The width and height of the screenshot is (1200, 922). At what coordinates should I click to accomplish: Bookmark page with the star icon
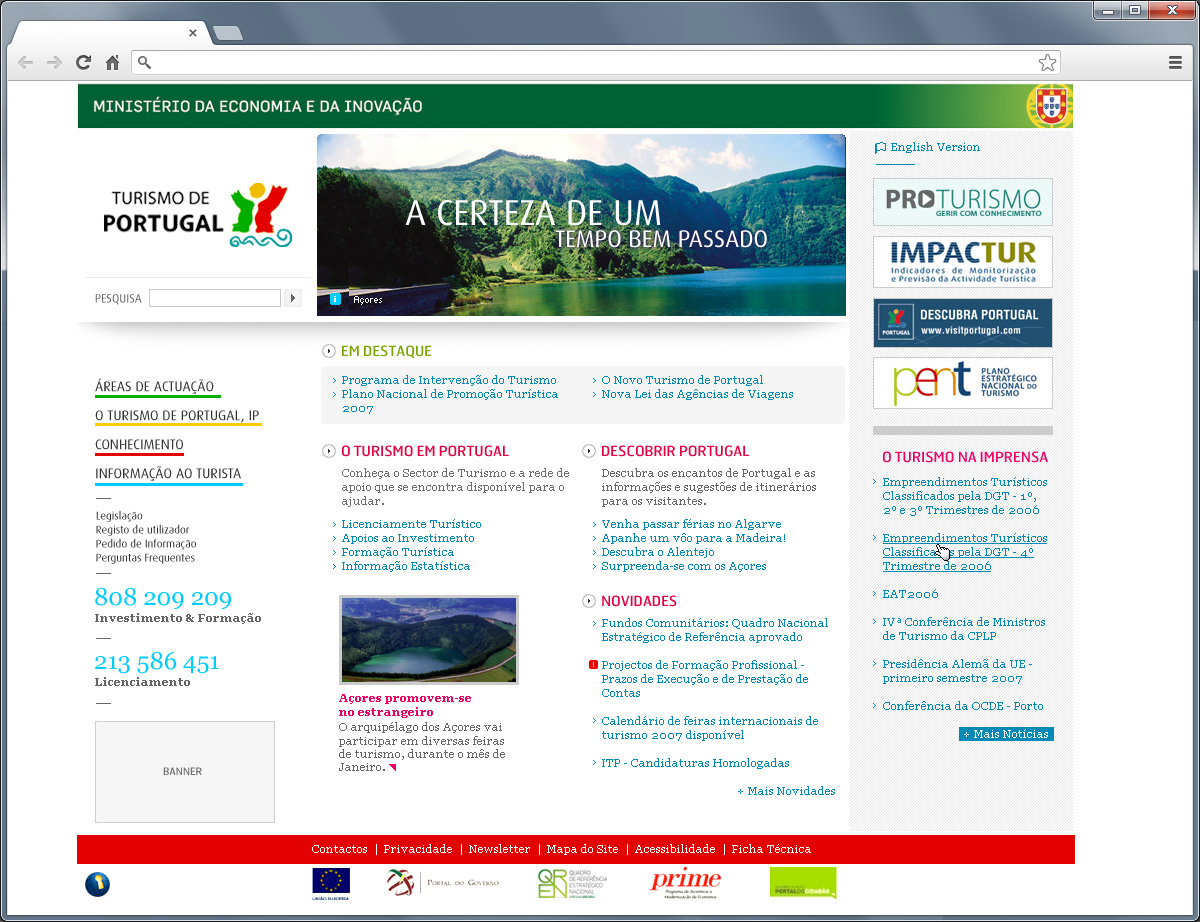click(x=1047, y=63)
